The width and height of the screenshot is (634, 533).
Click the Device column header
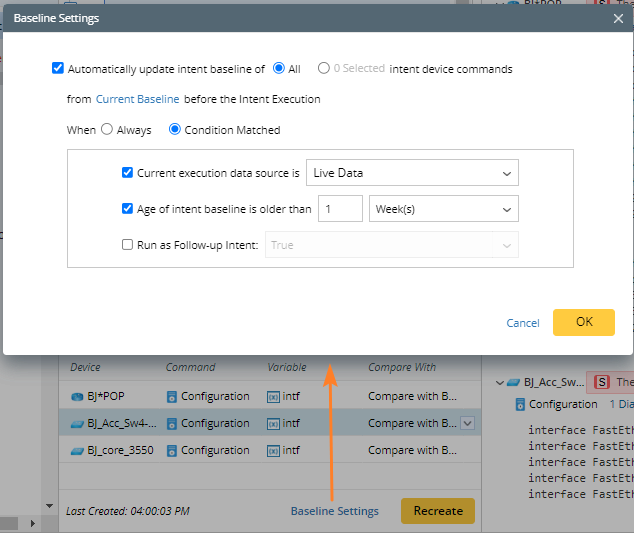tap(85, 367)
